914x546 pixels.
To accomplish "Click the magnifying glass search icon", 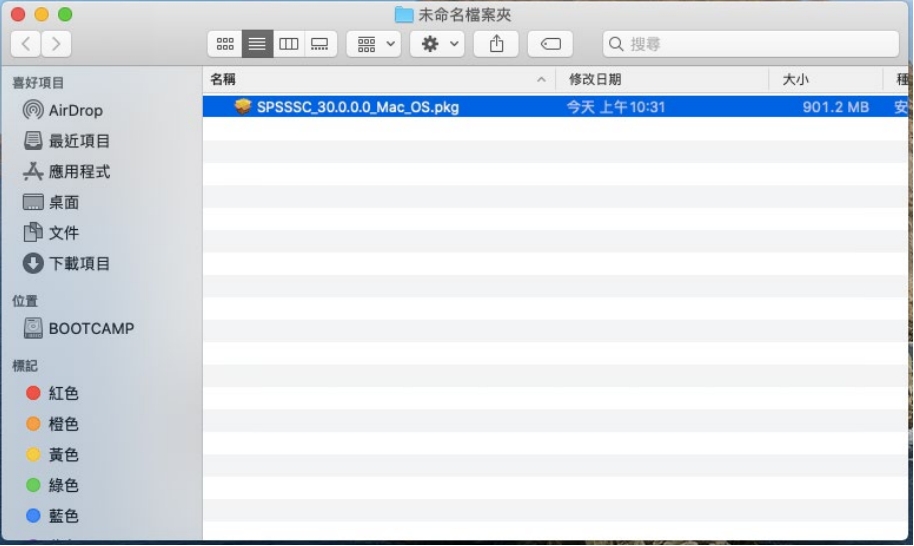I will [616, 44].
